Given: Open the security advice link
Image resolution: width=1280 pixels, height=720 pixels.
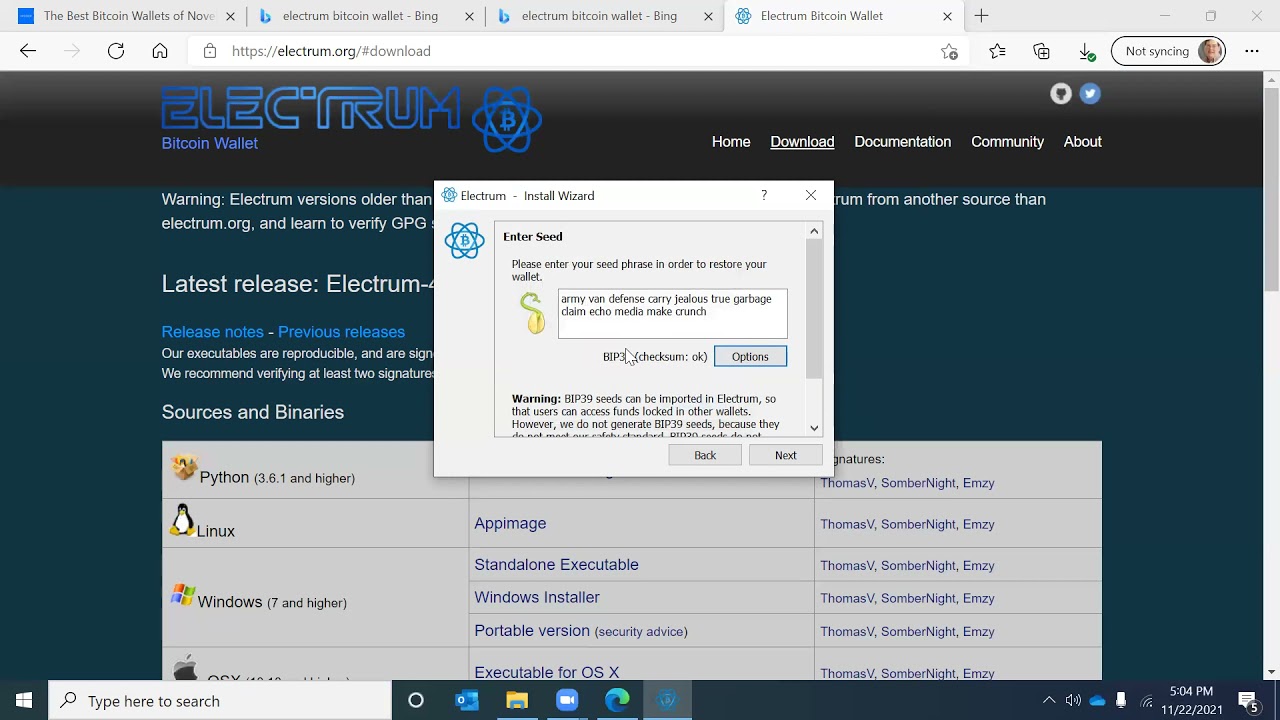Looking at the screenshot, I should coord(642,632).
